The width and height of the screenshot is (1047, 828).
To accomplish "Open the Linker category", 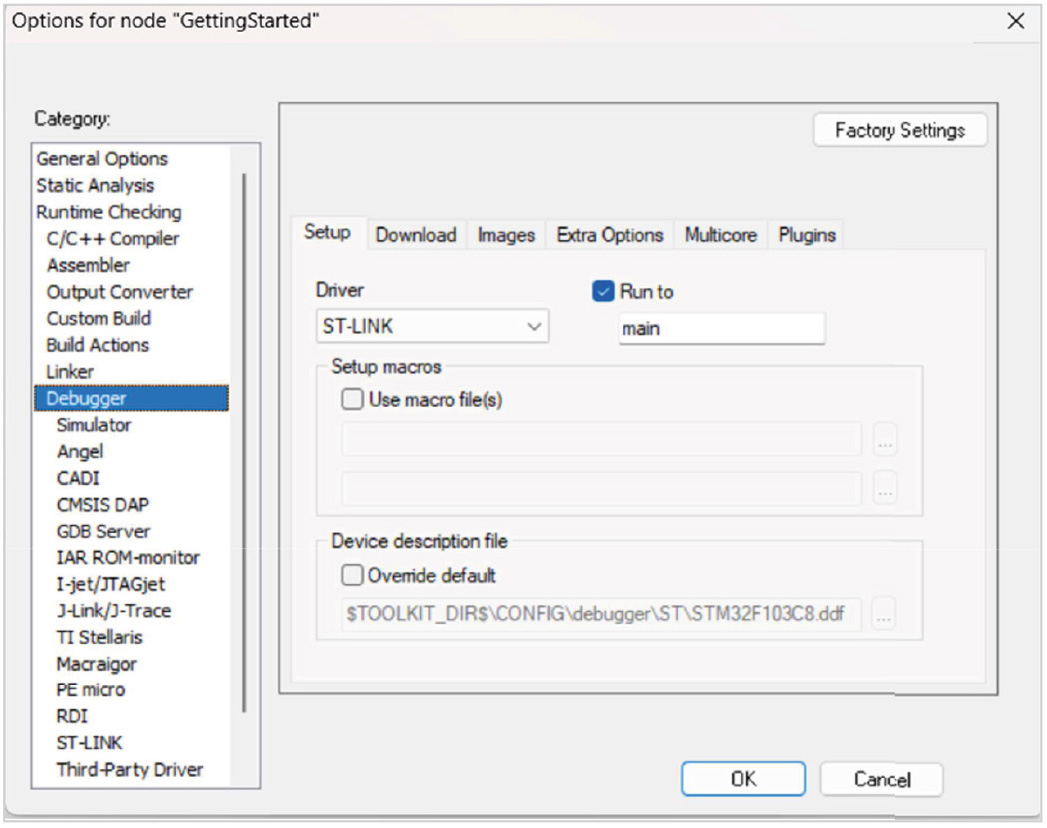I will [70, 372].
